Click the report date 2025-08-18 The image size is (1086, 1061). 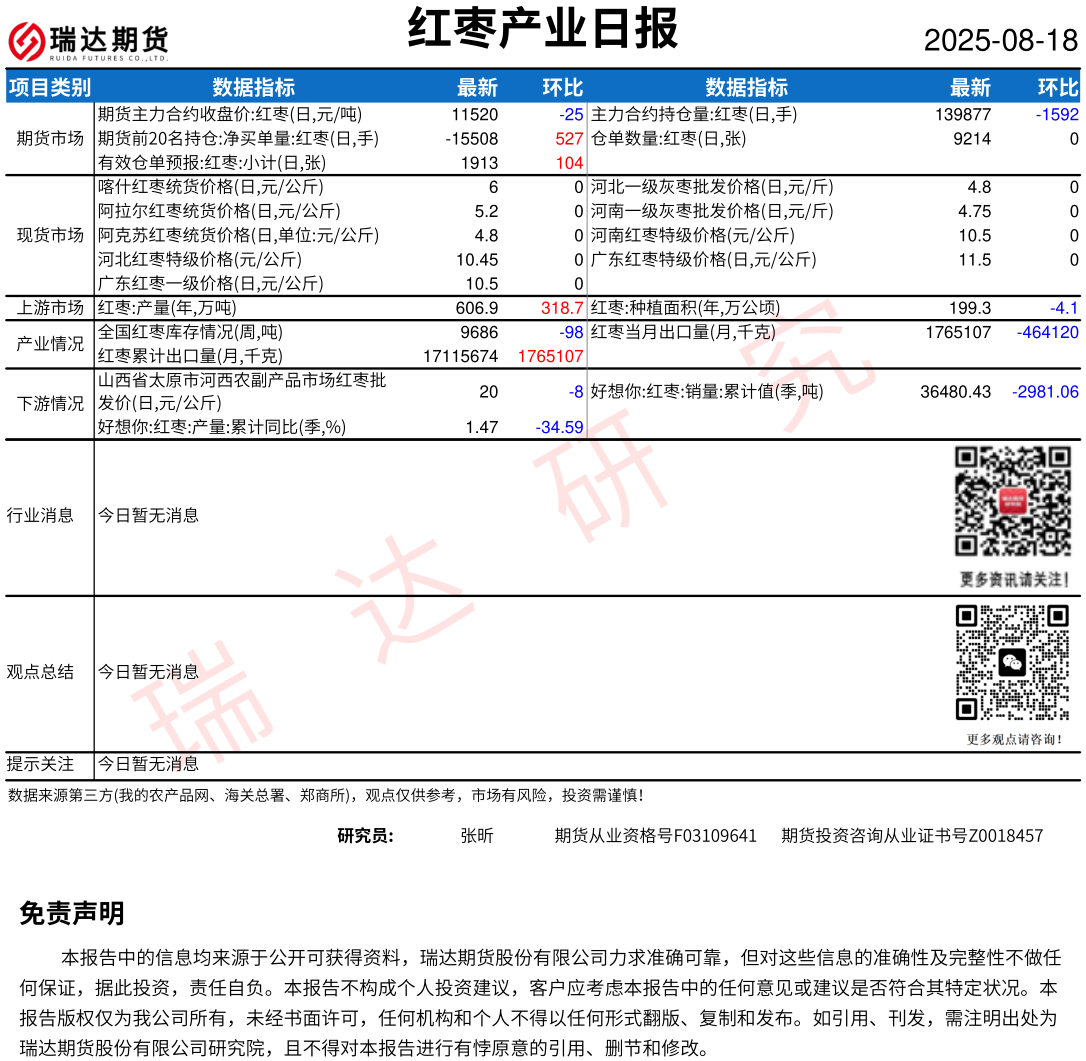click(1000, 41)
